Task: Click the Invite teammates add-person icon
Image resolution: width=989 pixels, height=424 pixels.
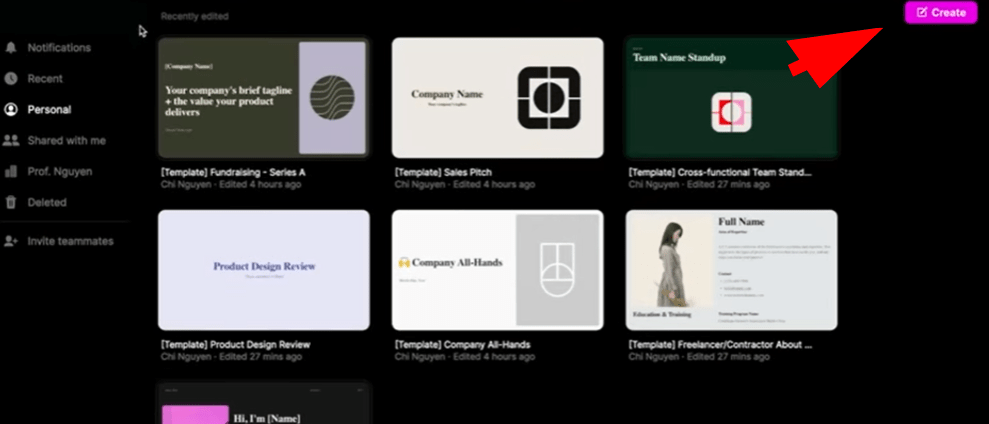Action: (11, 241)
